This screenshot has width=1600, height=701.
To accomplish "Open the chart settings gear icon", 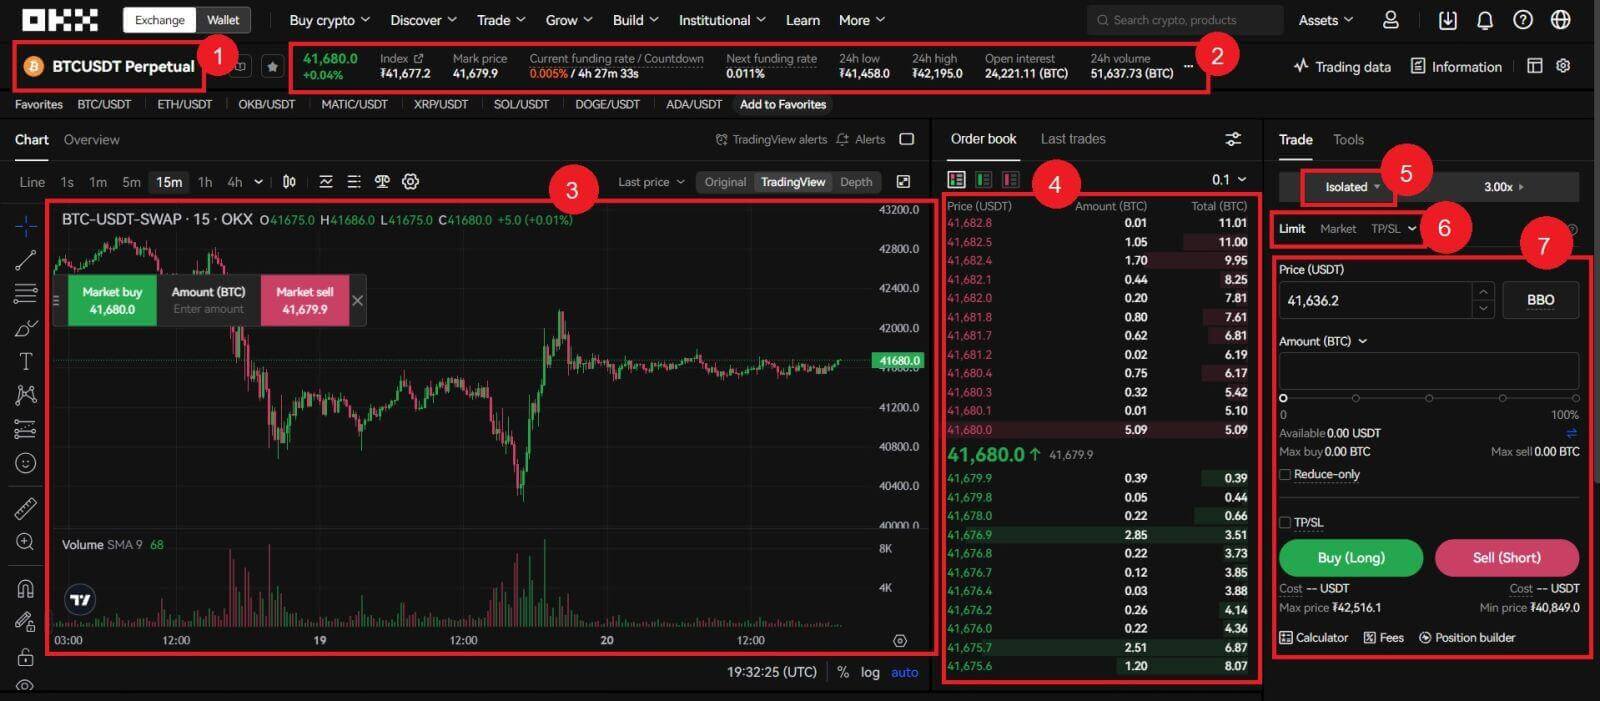I will (410, 182).
